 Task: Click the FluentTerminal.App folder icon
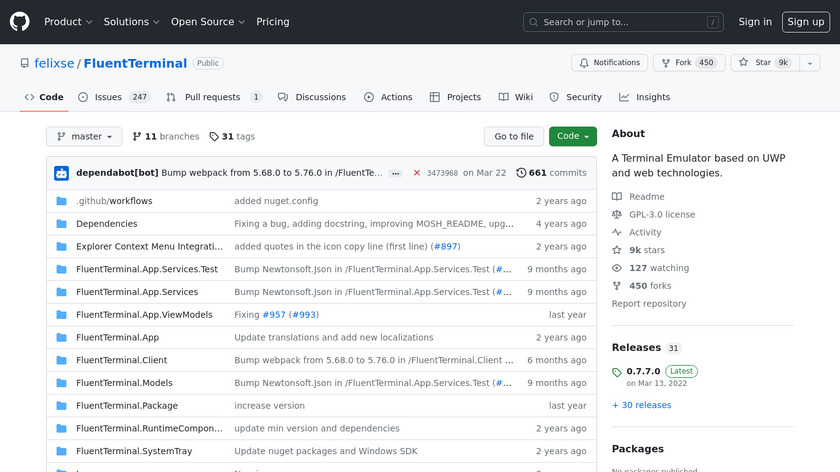point(62,338)
